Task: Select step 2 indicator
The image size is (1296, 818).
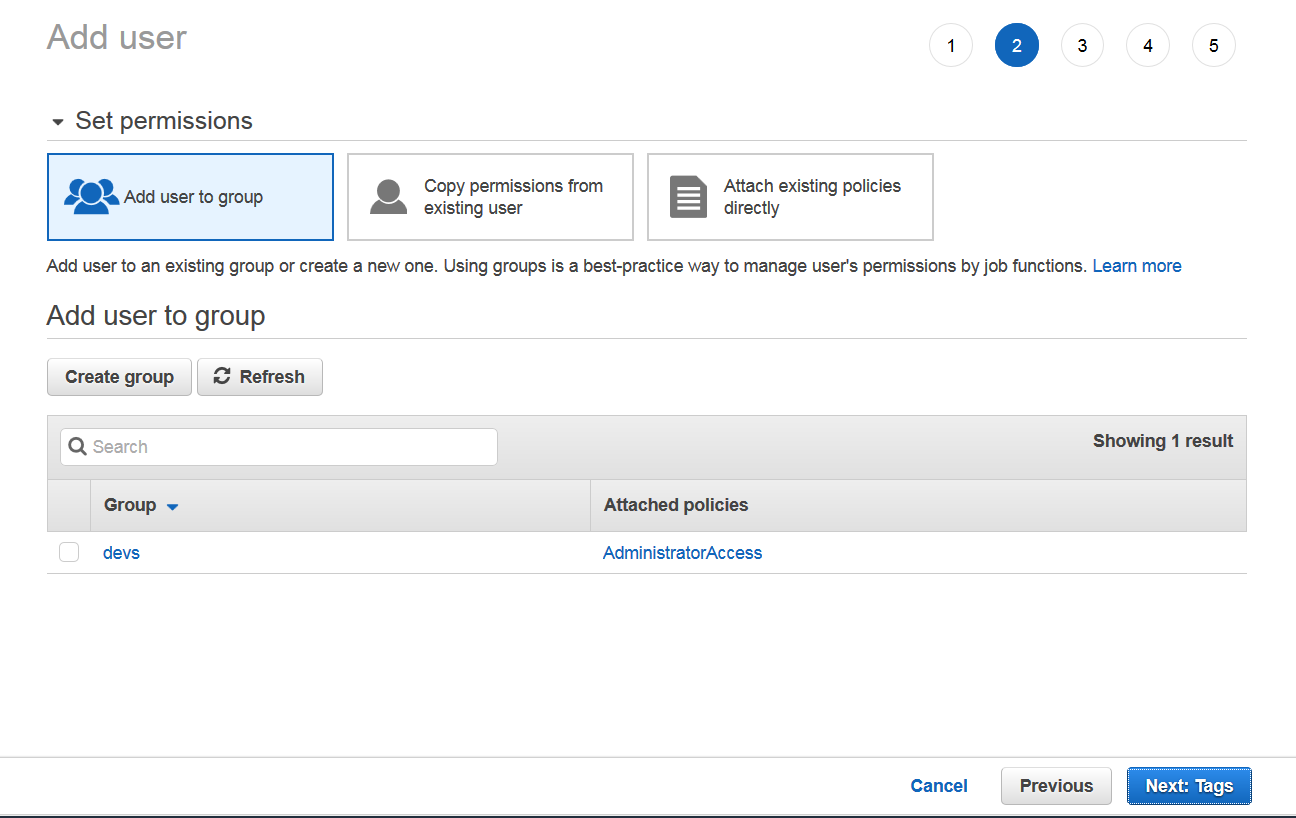Action: 1017,45
